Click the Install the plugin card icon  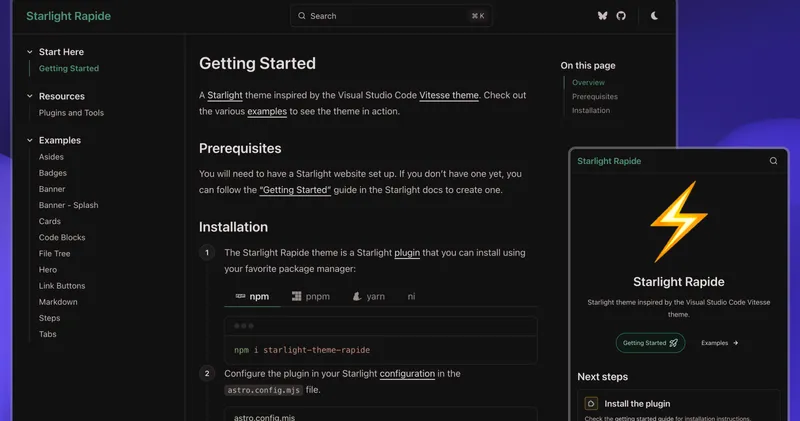[x=591, y=404]
